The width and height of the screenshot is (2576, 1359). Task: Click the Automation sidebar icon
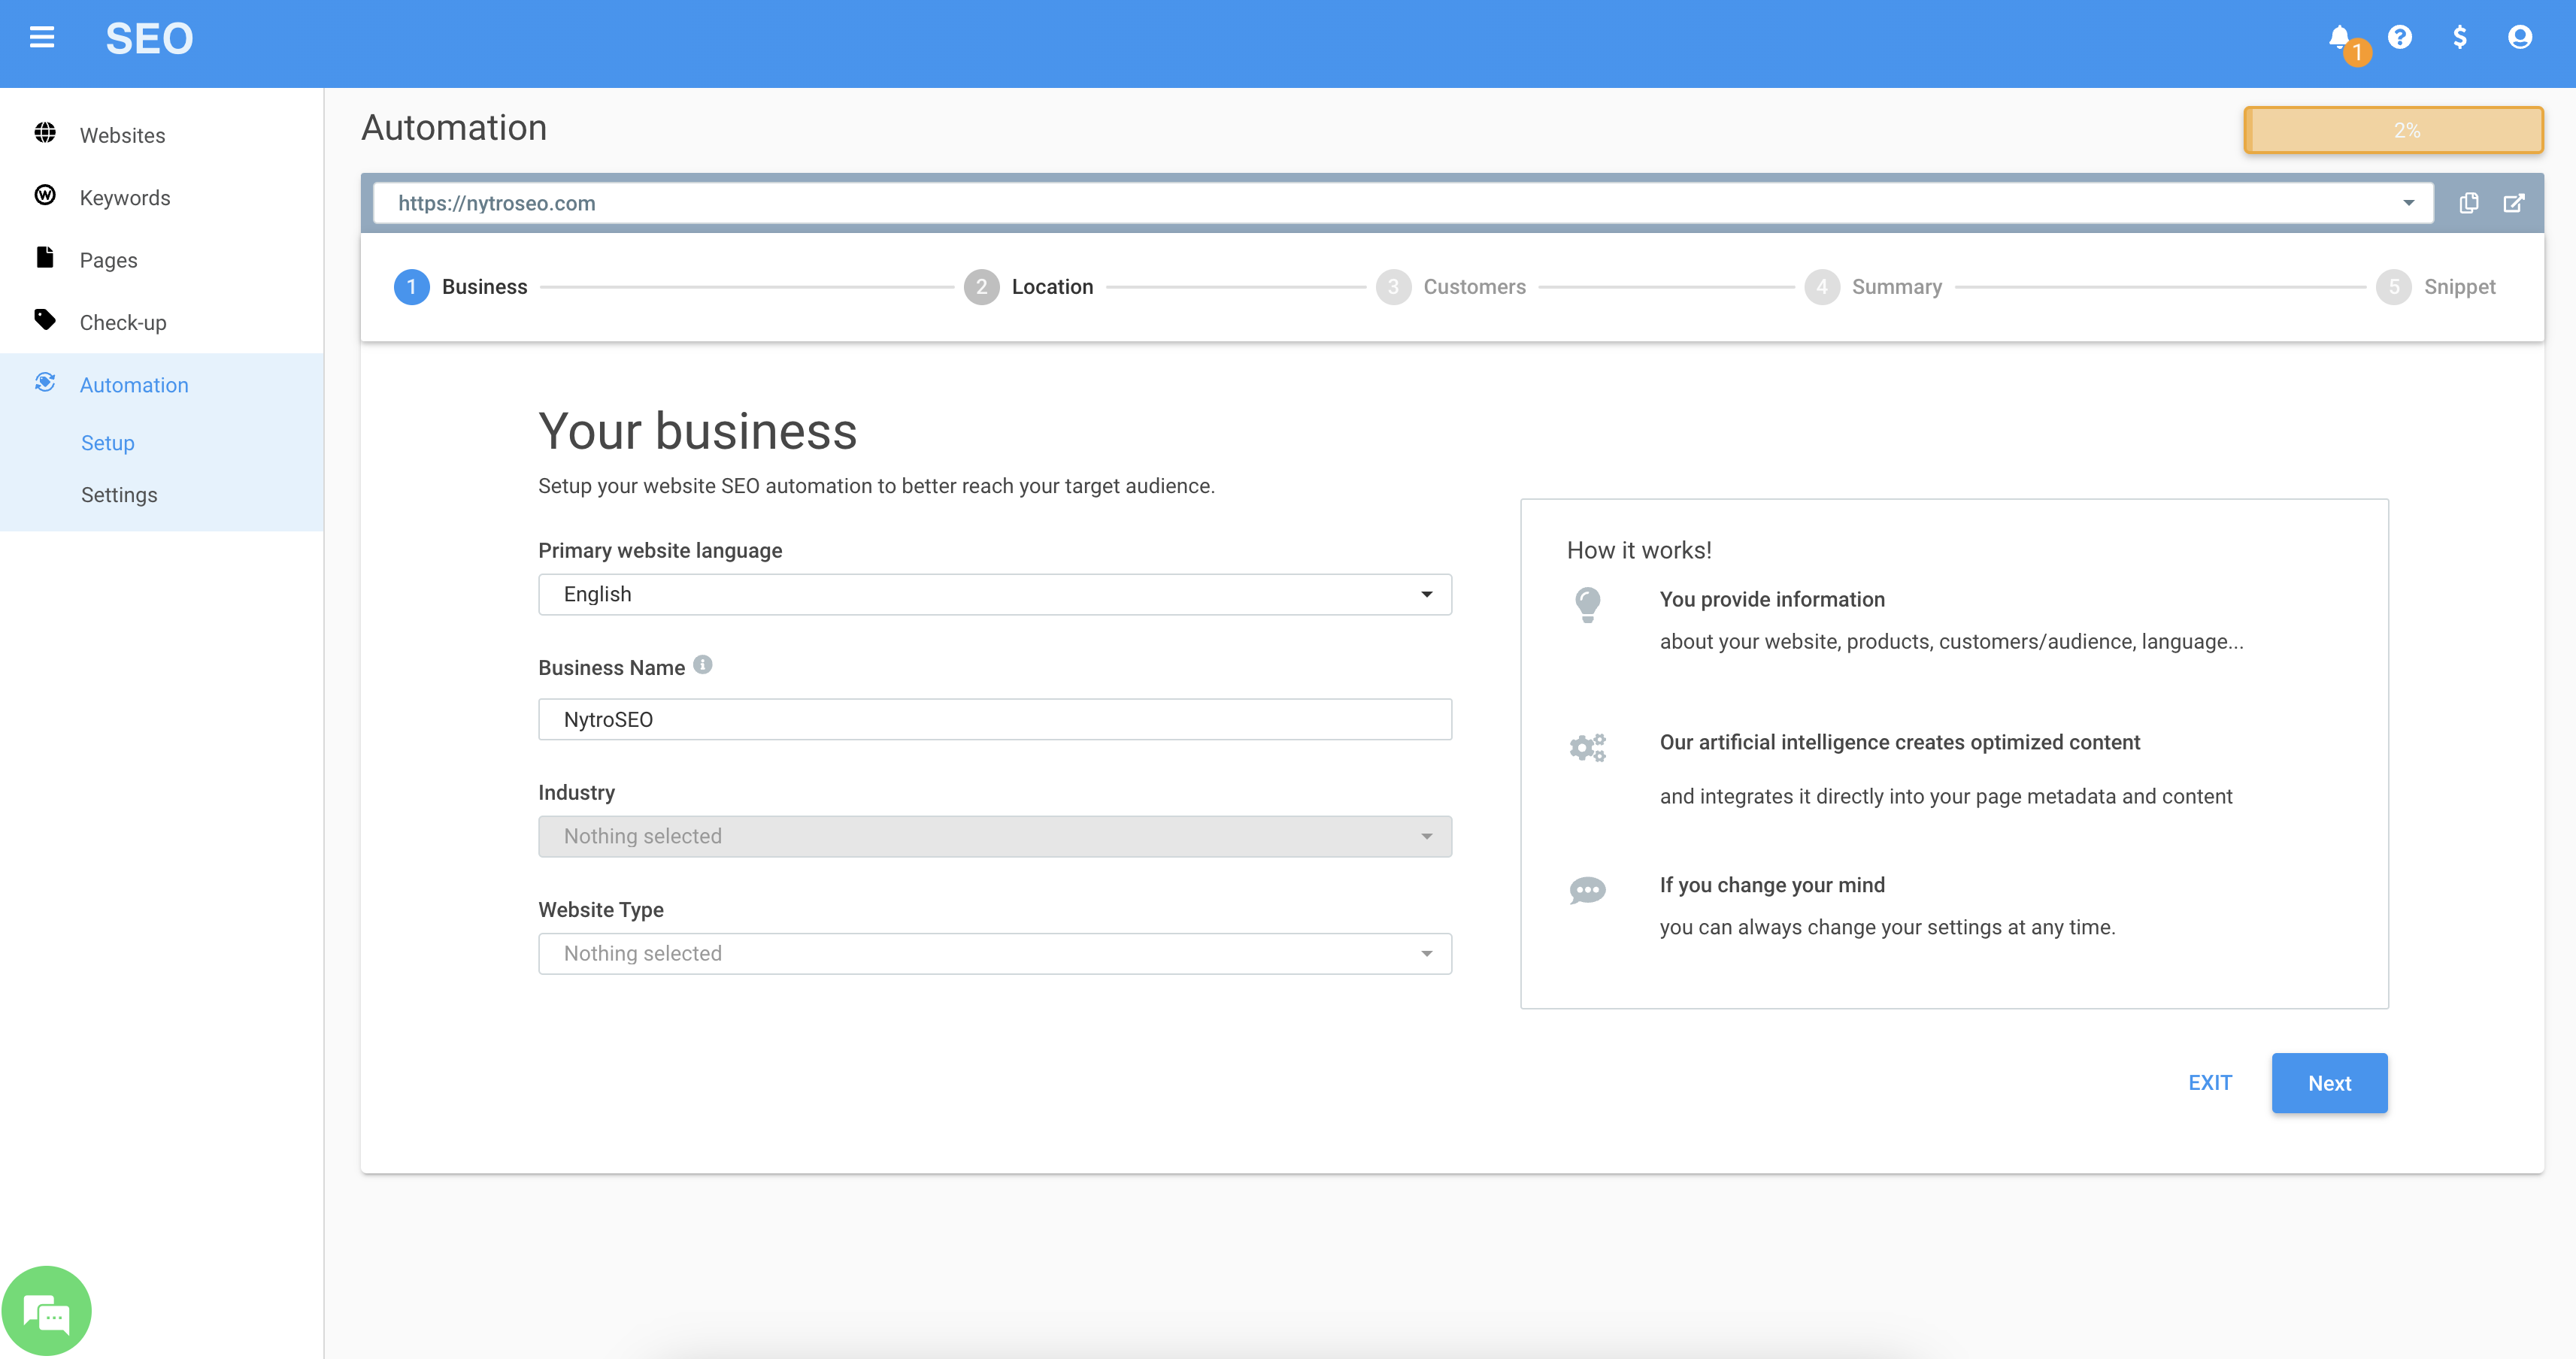[45, 383]
